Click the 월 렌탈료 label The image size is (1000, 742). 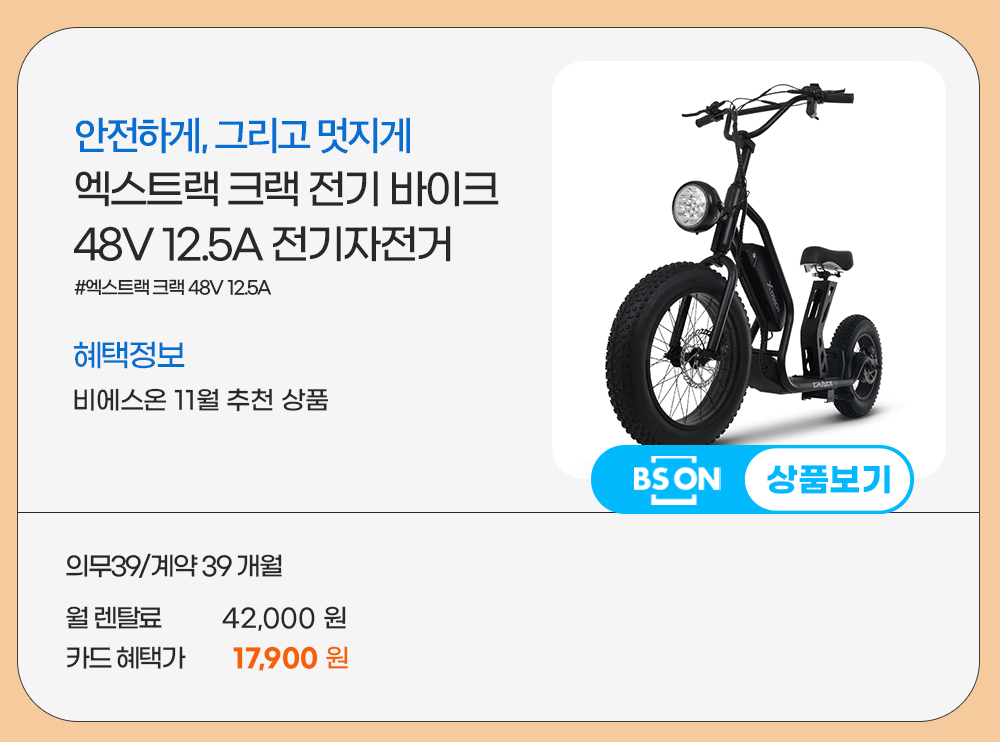pyautogui.click(x=114, y=618)
